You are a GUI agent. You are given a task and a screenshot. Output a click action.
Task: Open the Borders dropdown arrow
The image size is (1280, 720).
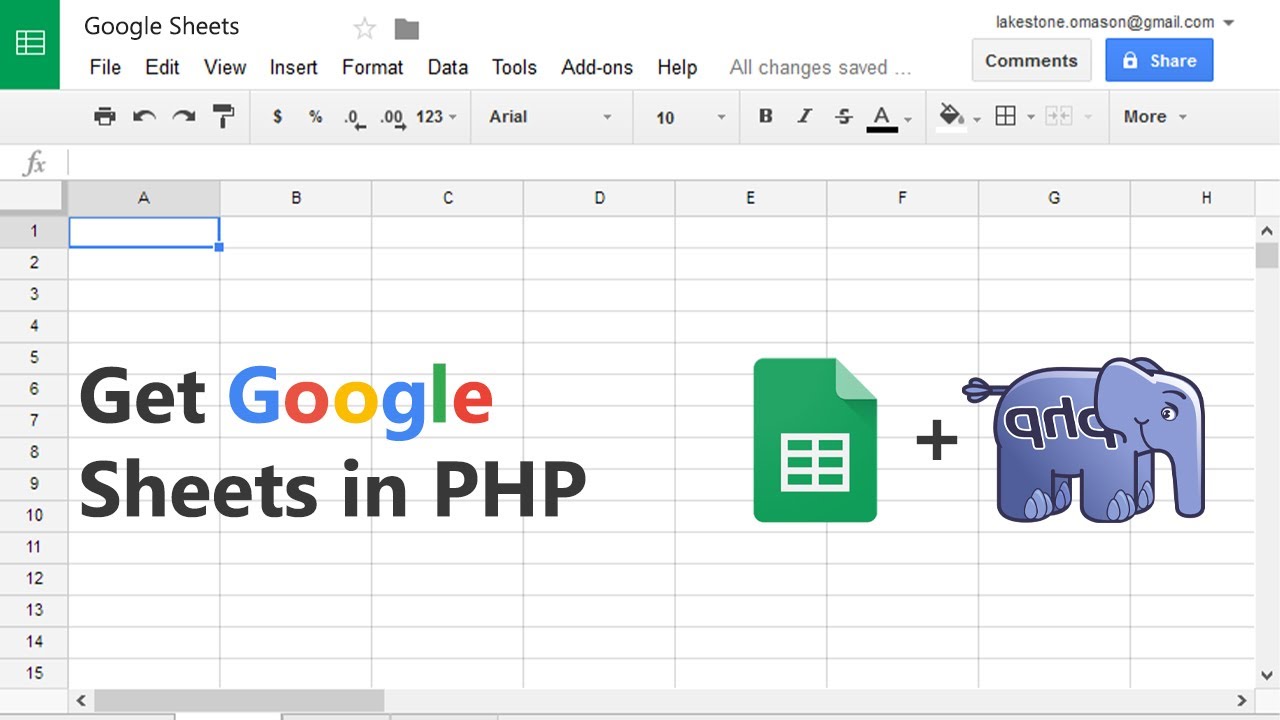click(1030, 118)
